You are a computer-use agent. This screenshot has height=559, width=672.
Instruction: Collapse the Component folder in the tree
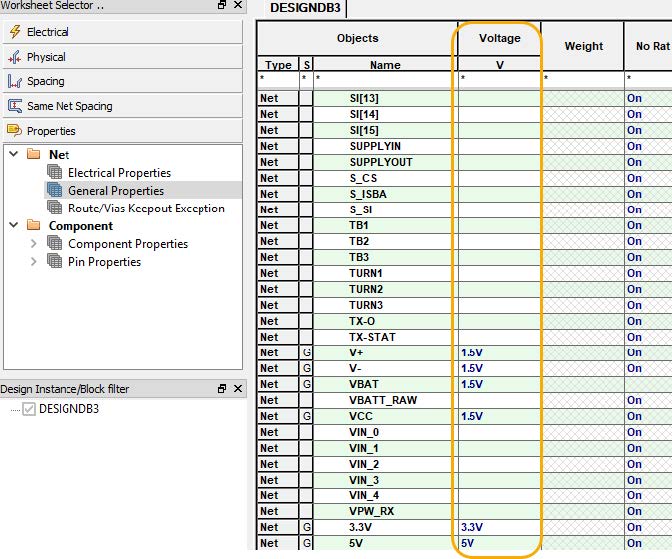coord(14,225)
